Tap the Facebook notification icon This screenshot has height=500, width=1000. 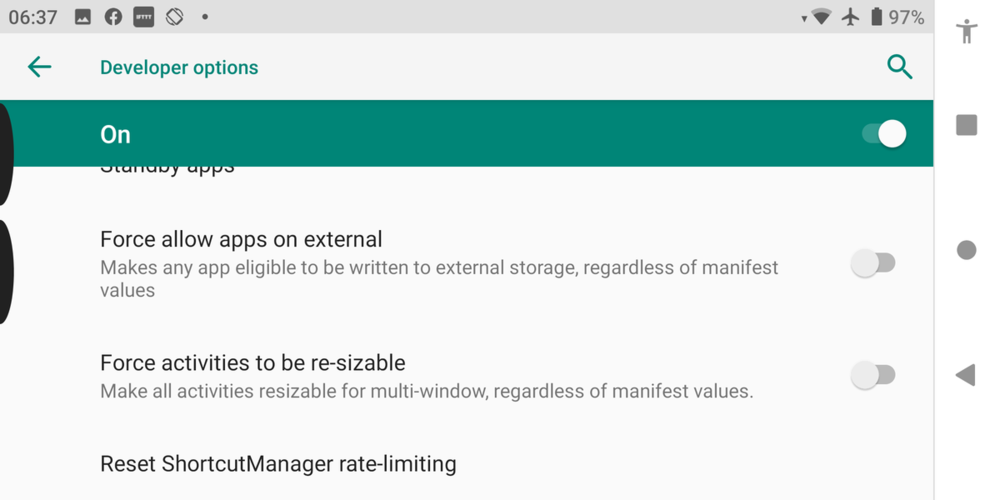(x=113, y=17)
